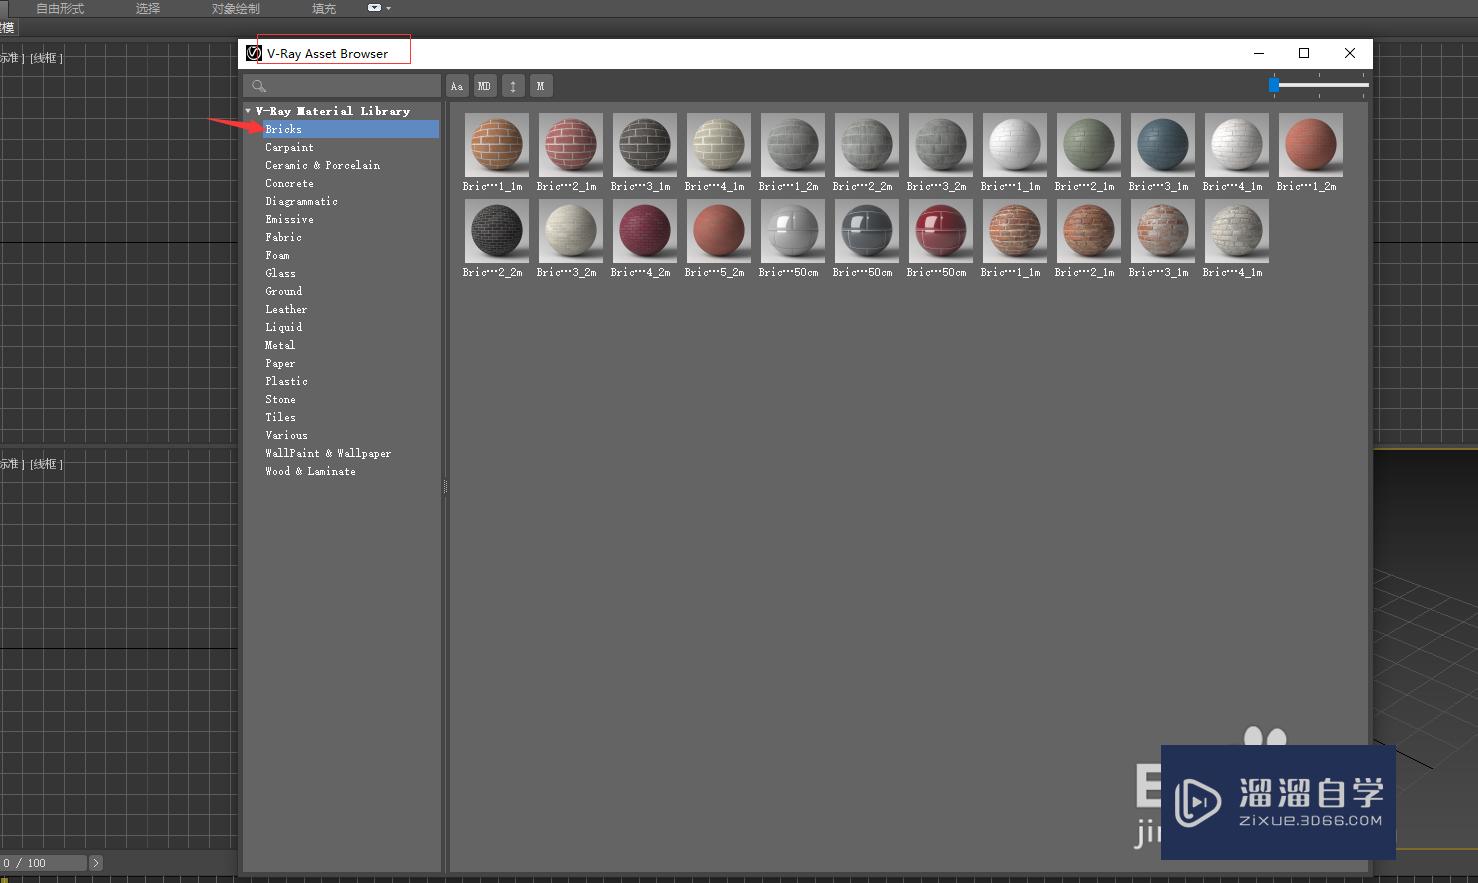Select the orange brick sphere thumbnail
Screen dimensions: 1478x883
(497, 145)
